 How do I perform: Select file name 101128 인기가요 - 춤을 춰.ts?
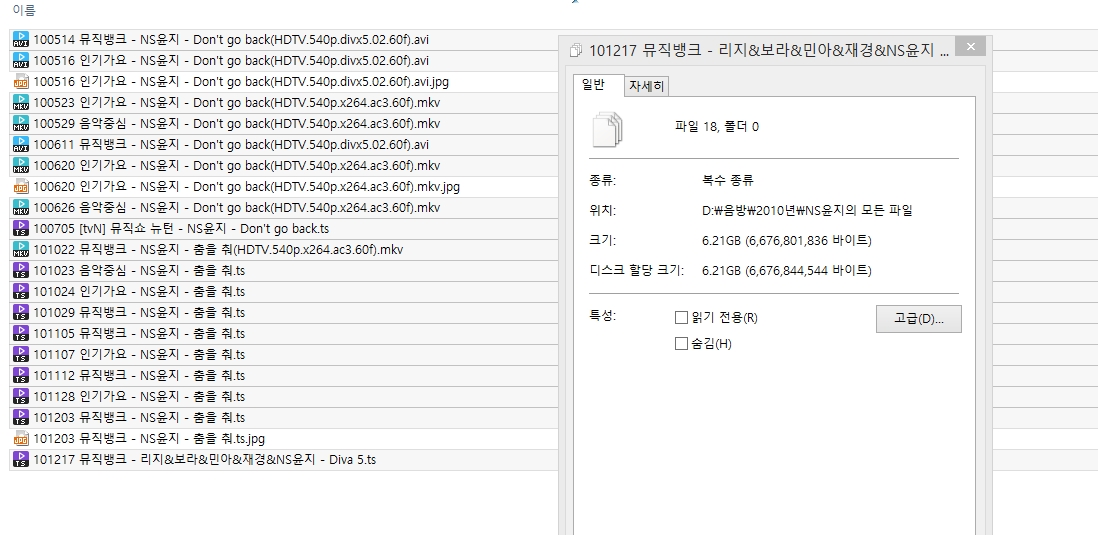coord(139,397)
